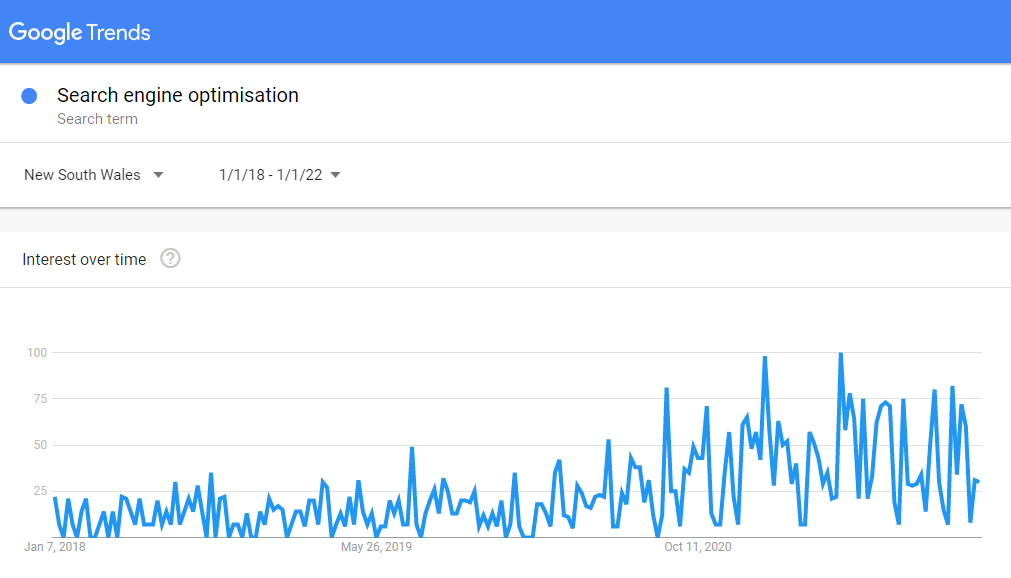The width and height of the screenshot is (1011, 578).
Task: Click the 75 y-axis label
Action: click(x=40, y=399)
